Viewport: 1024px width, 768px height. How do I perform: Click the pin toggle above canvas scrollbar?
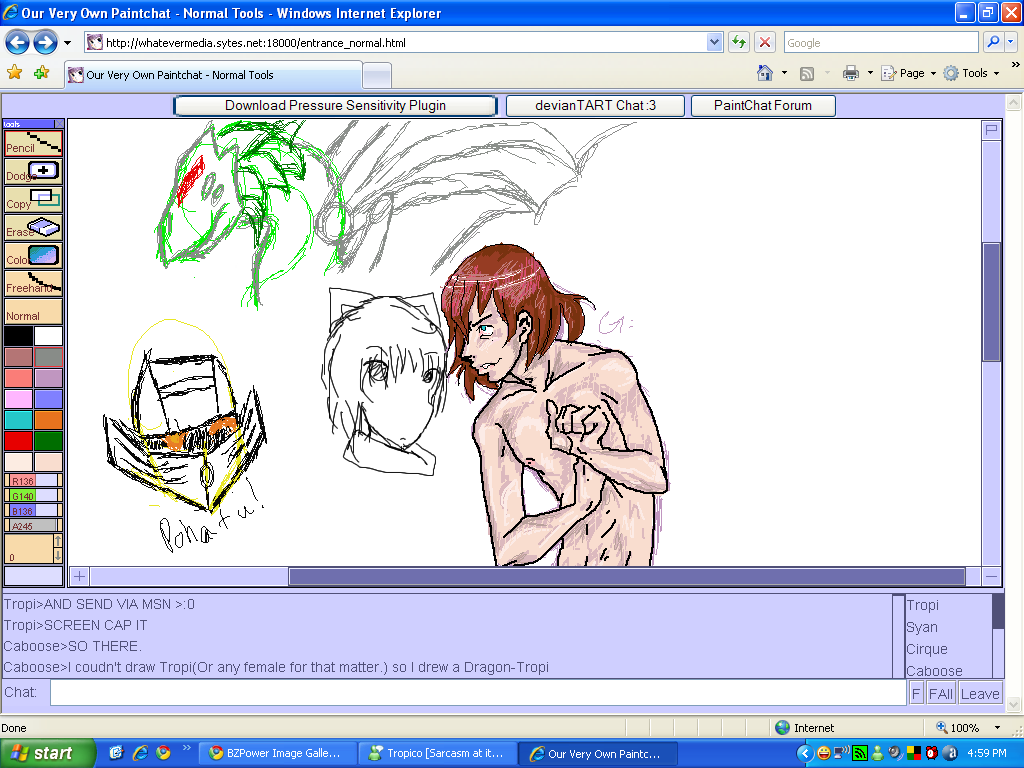(x=991, y=130)
